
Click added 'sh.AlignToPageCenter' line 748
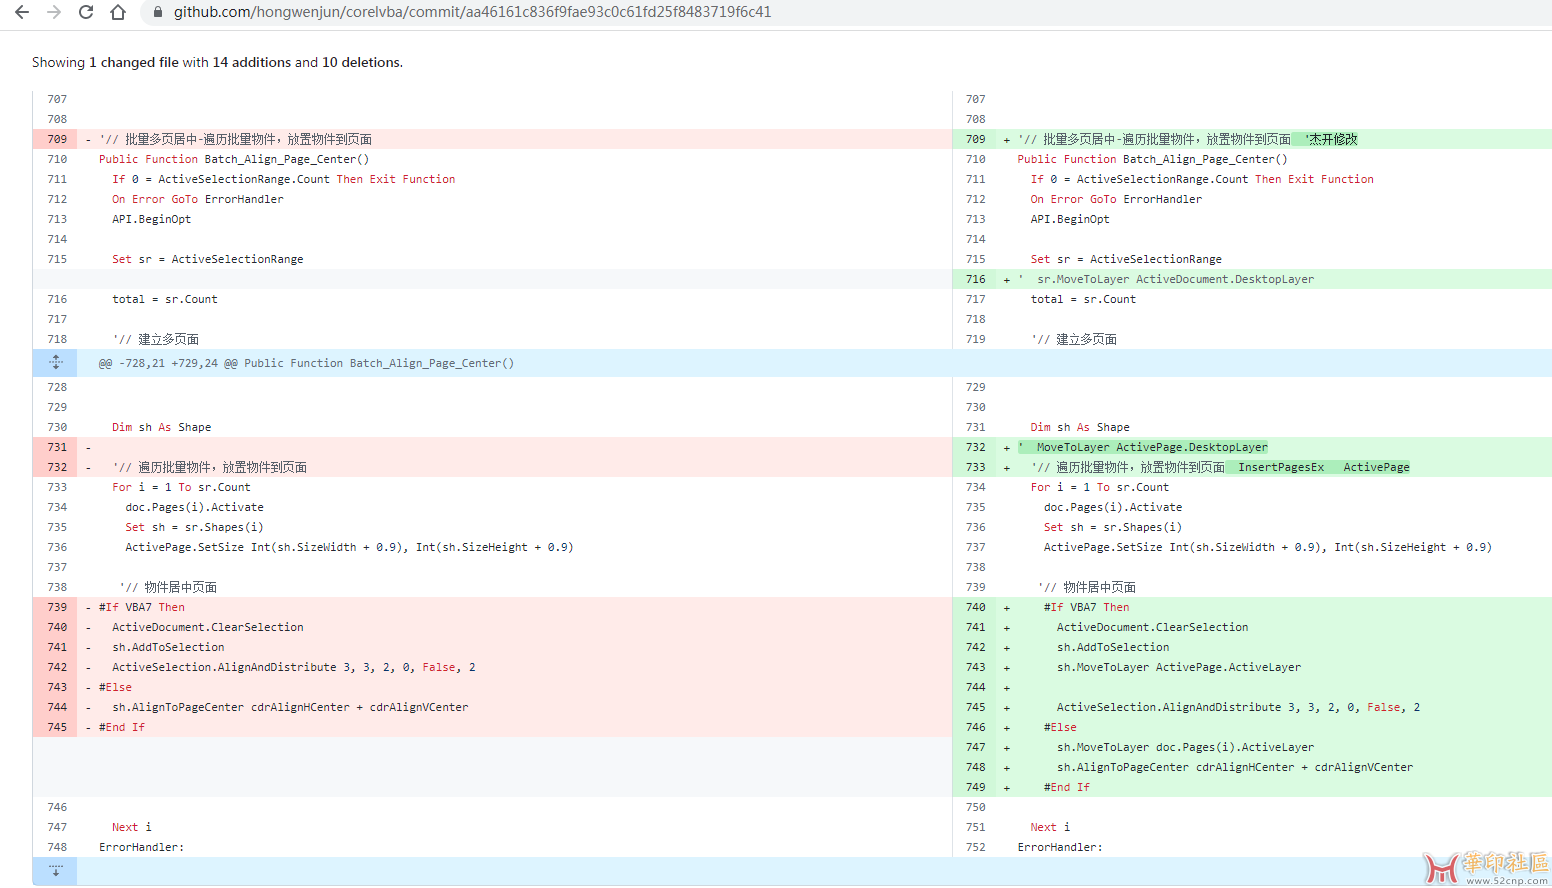tap(1235, 767)
